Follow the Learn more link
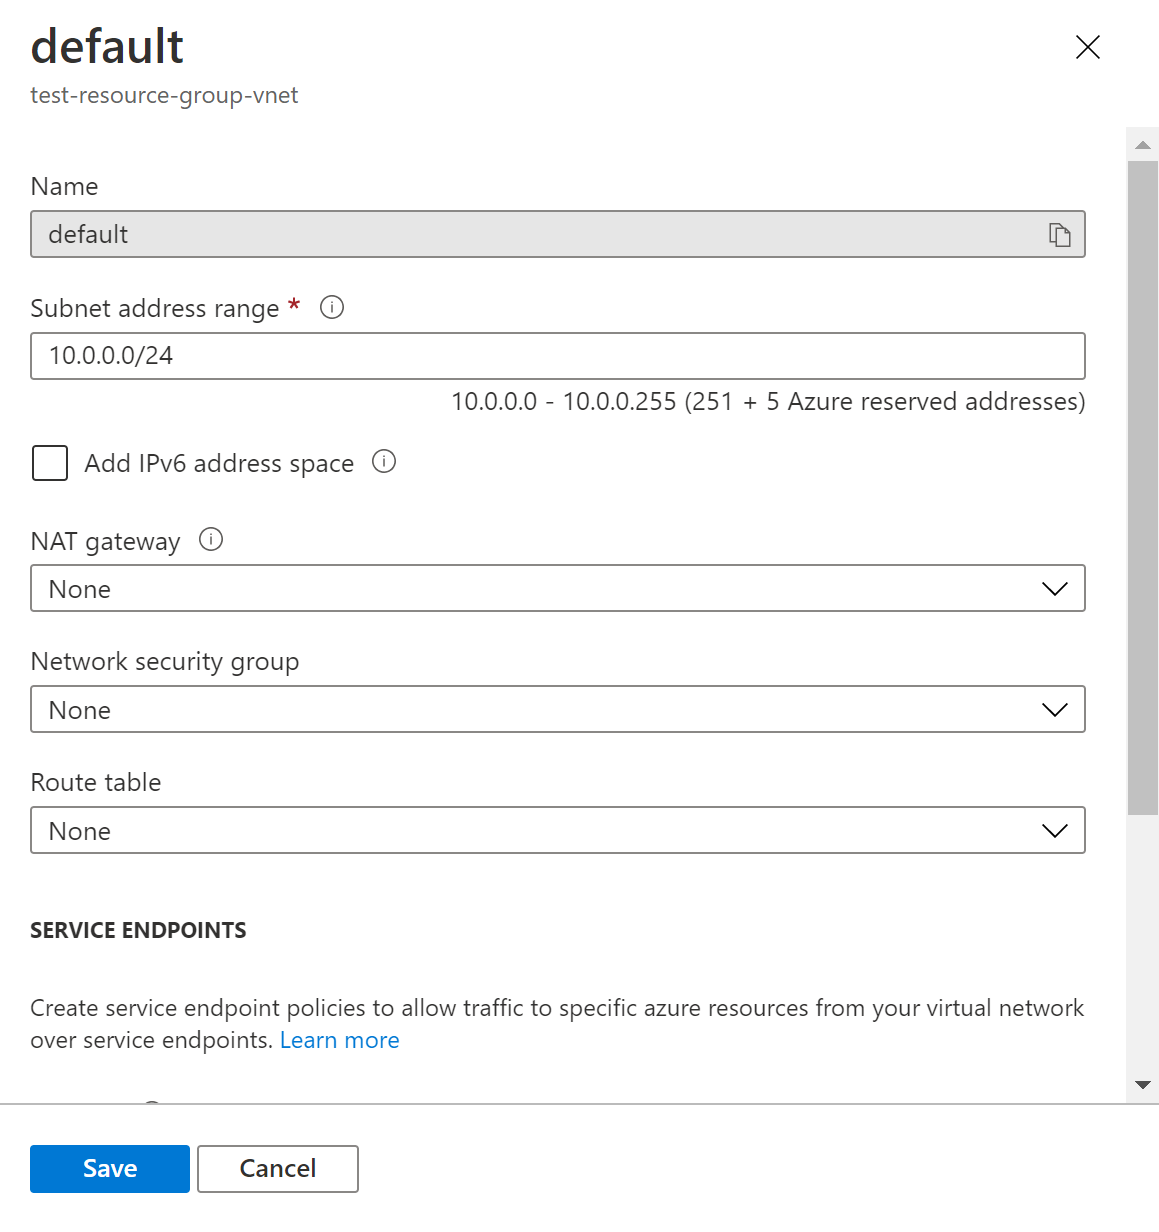The width and height of the screenshot is (1159, 1232). click(339, 1041)
